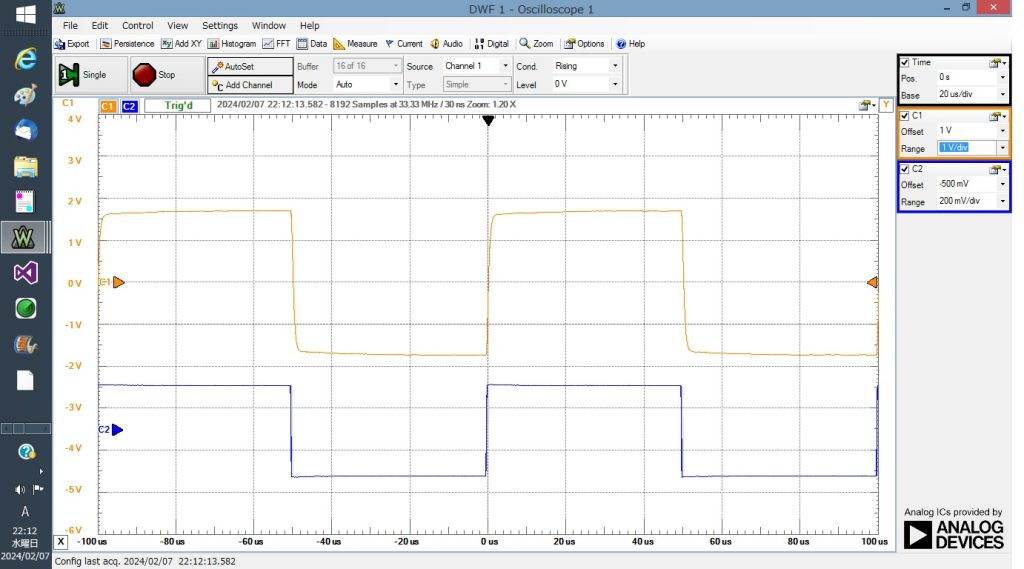Open C2 panel settings gear
Screen dimensions: 1024x569
tap(997, 170)
